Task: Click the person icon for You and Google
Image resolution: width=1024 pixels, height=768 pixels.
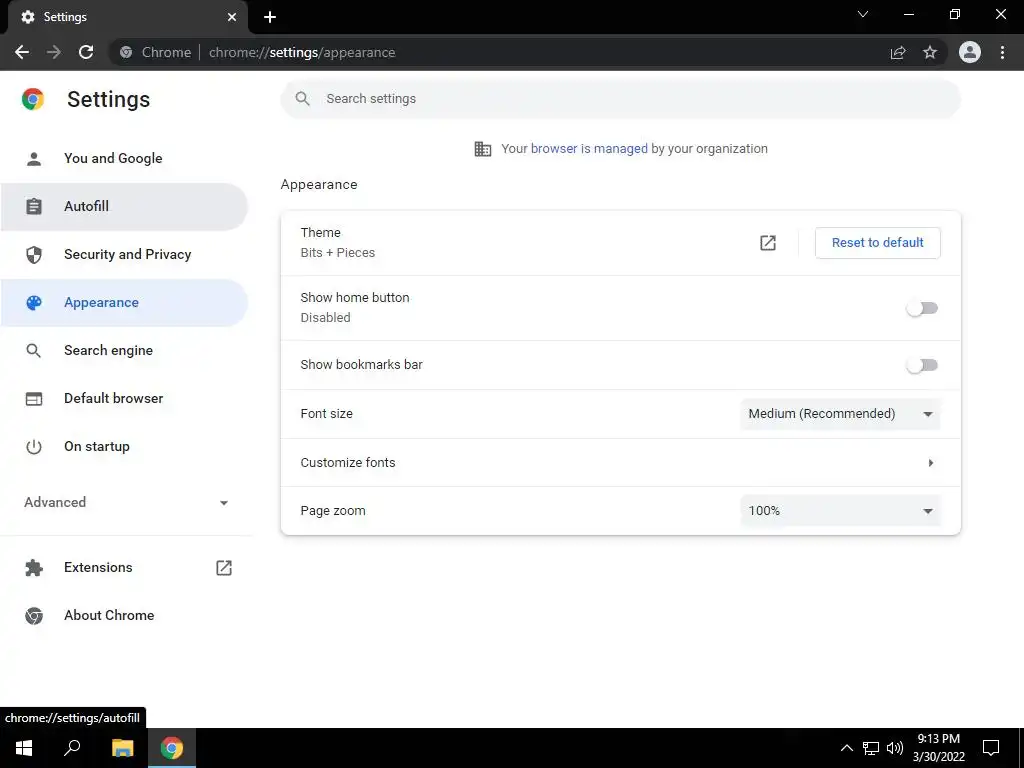Action: [x=34, y=159]
